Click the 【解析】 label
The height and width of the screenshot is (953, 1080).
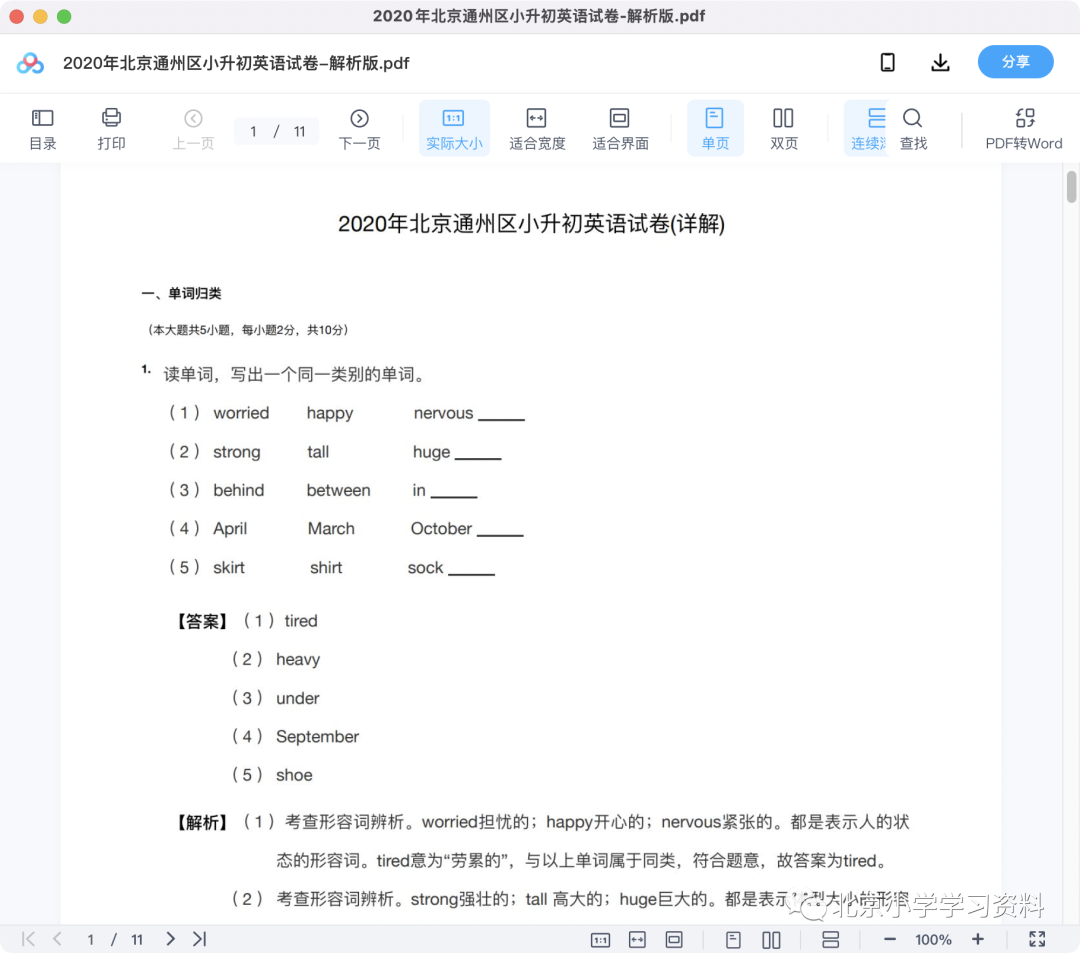point(202,822)
